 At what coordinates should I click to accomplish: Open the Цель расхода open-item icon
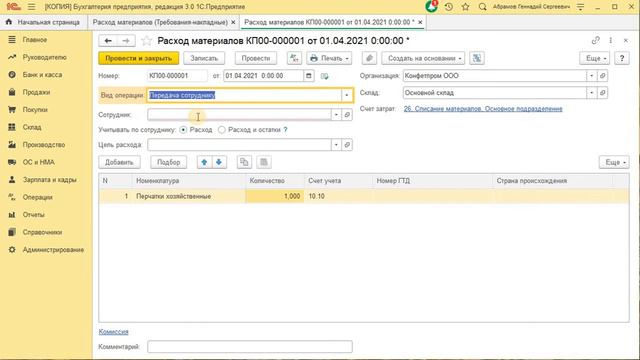[347, 144]
